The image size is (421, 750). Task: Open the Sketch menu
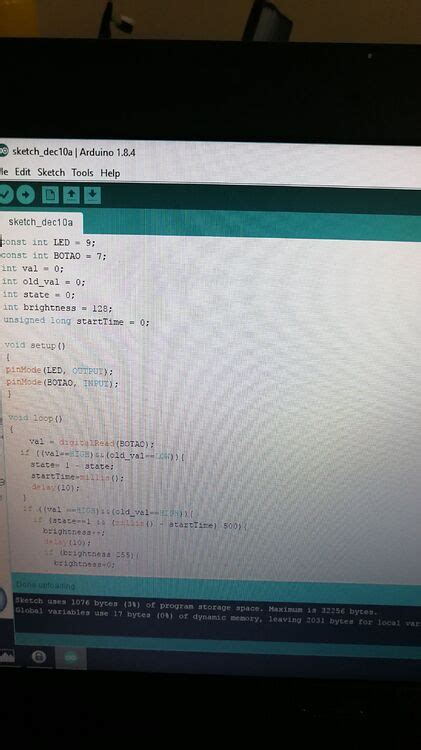[51, 172]
